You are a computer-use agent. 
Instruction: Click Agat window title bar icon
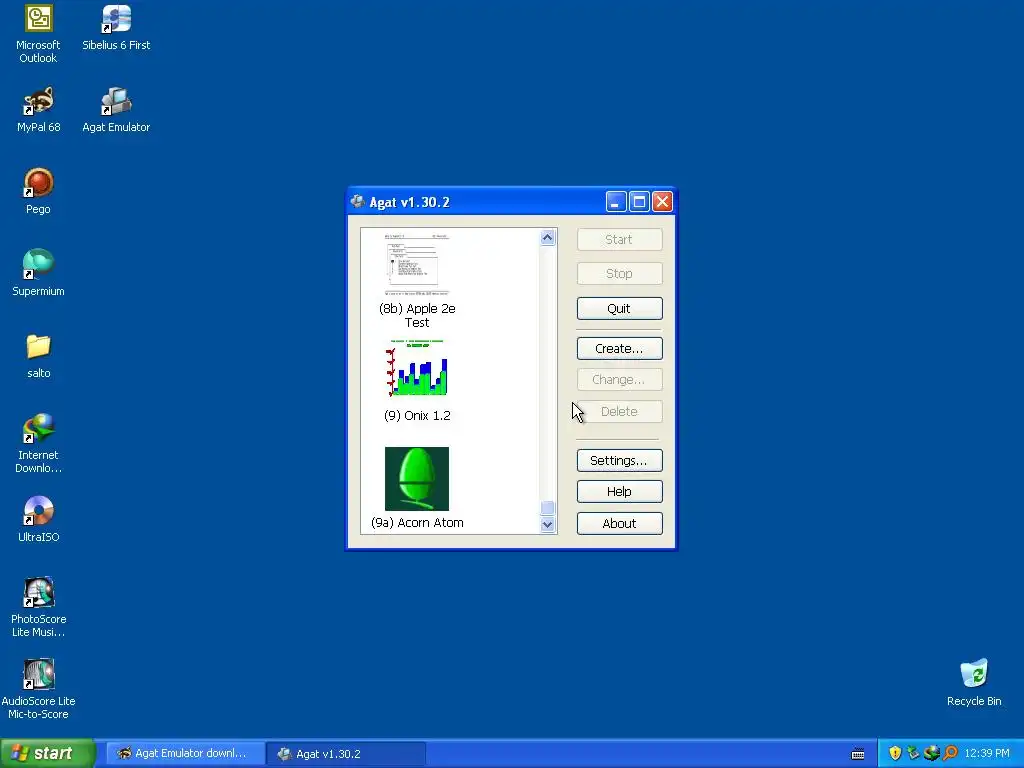[x=357, y=202]
